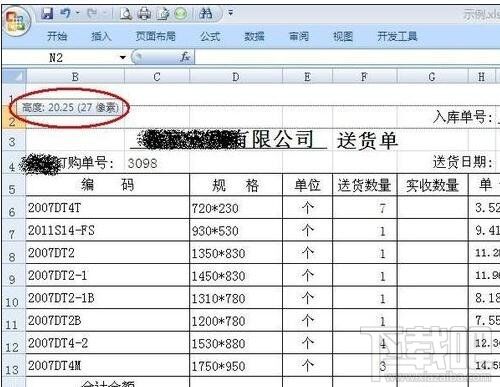Click cell 2011S14-FS

tap(108, 230)
